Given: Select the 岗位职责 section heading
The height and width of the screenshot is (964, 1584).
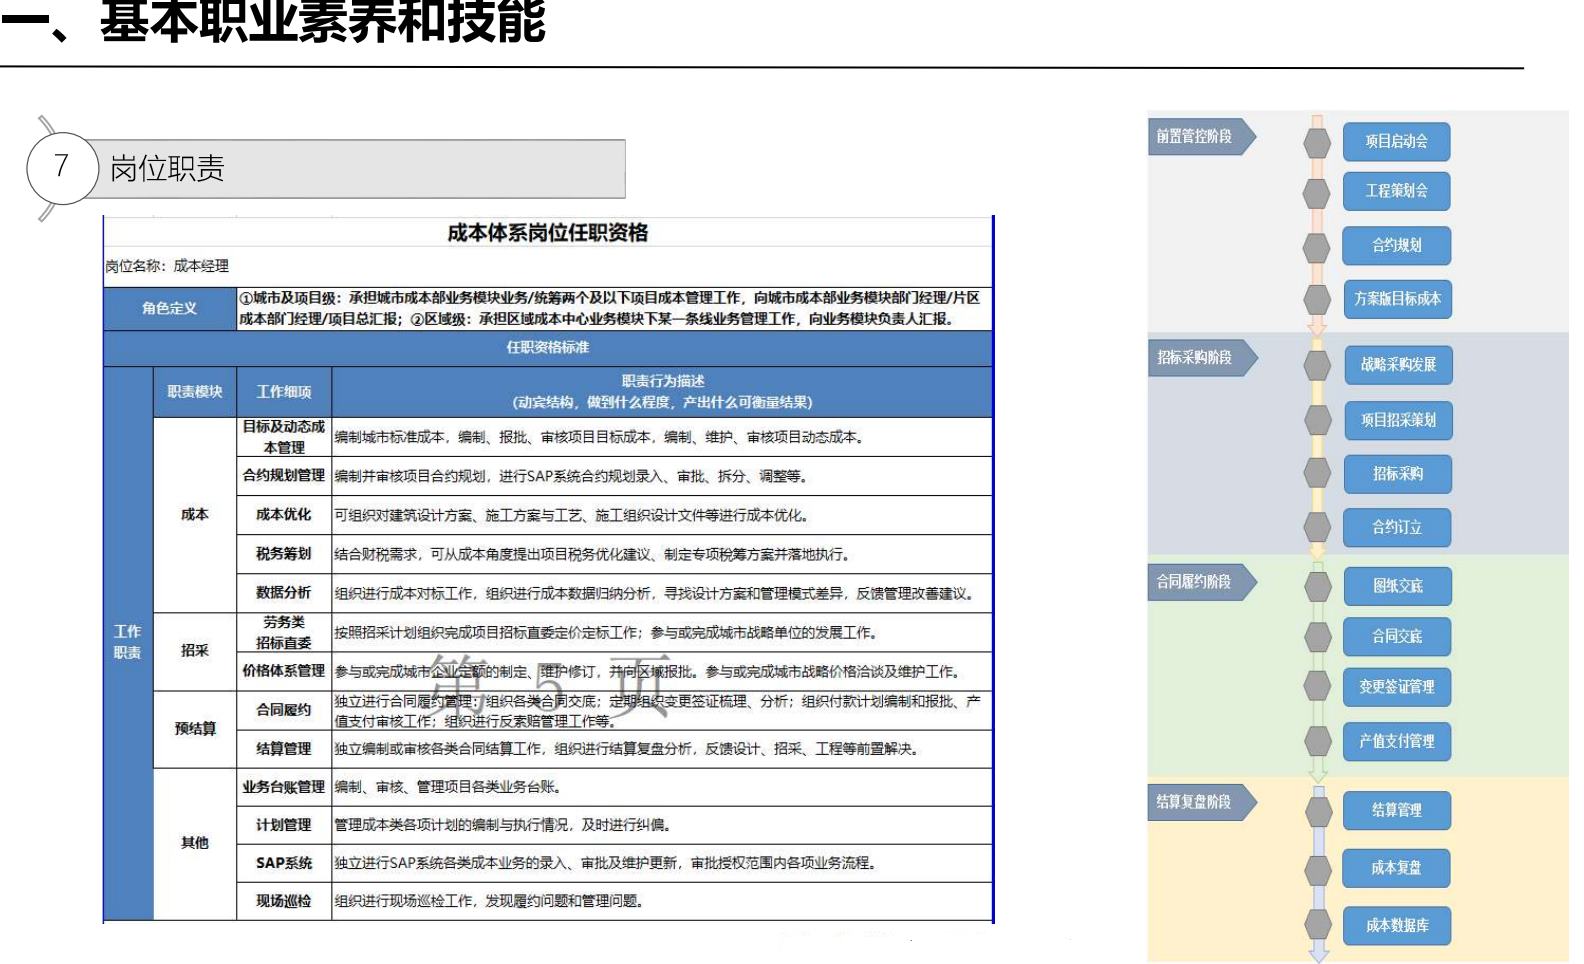Looking at the screenshot, I should point(167,168).
